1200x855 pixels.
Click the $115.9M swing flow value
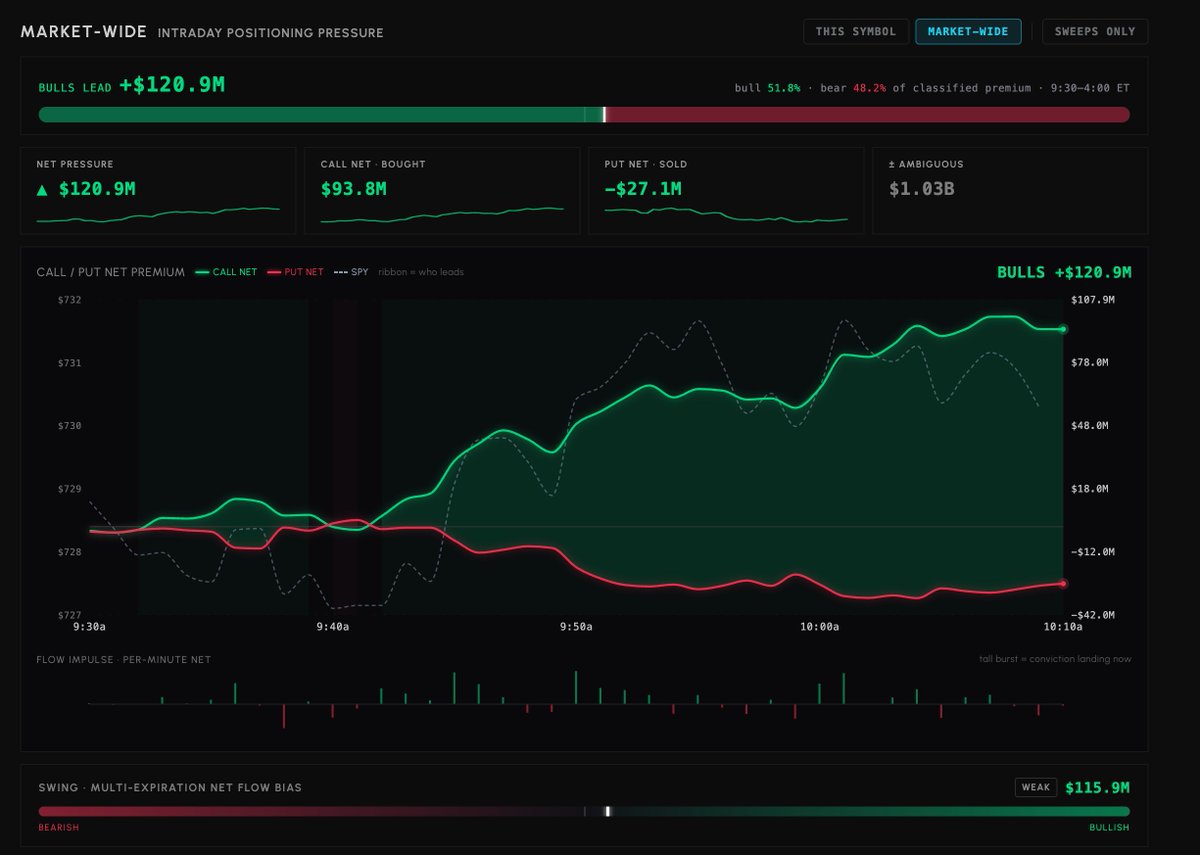click(x=1098, y=788)
